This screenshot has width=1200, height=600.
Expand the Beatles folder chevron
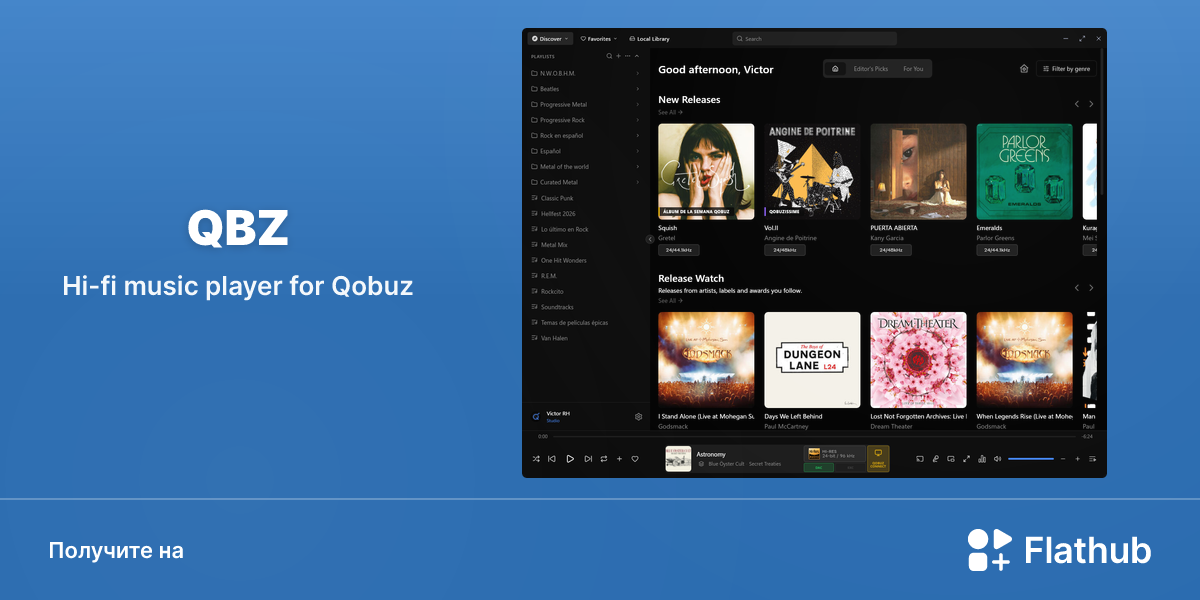tap(638, 89)
